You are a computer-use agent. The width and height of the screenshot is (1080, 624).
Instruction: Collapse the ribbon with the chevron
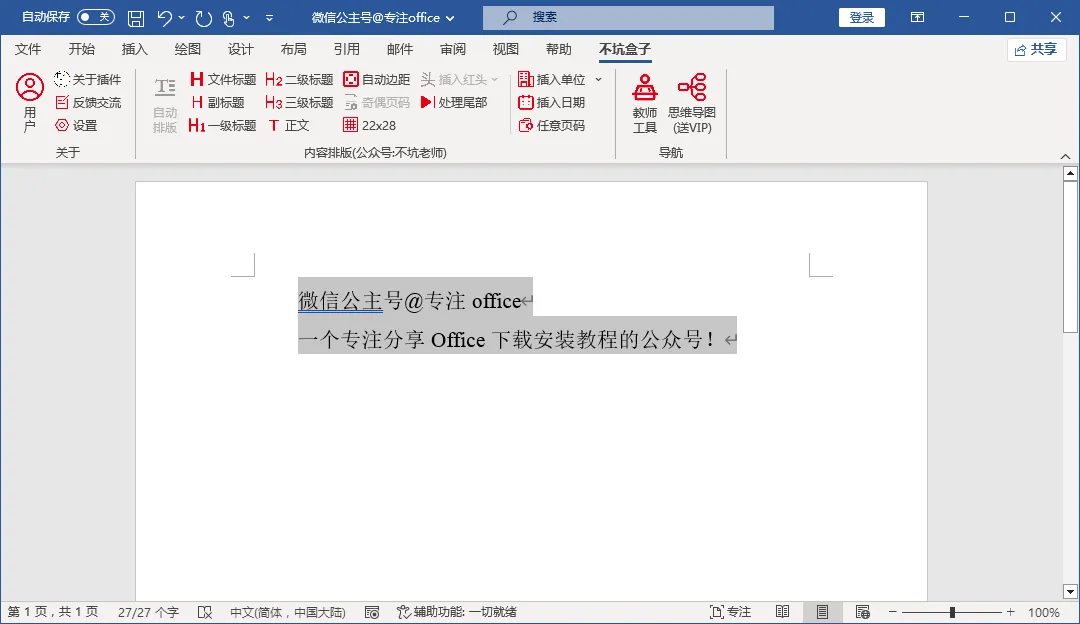pos(1066,156)
